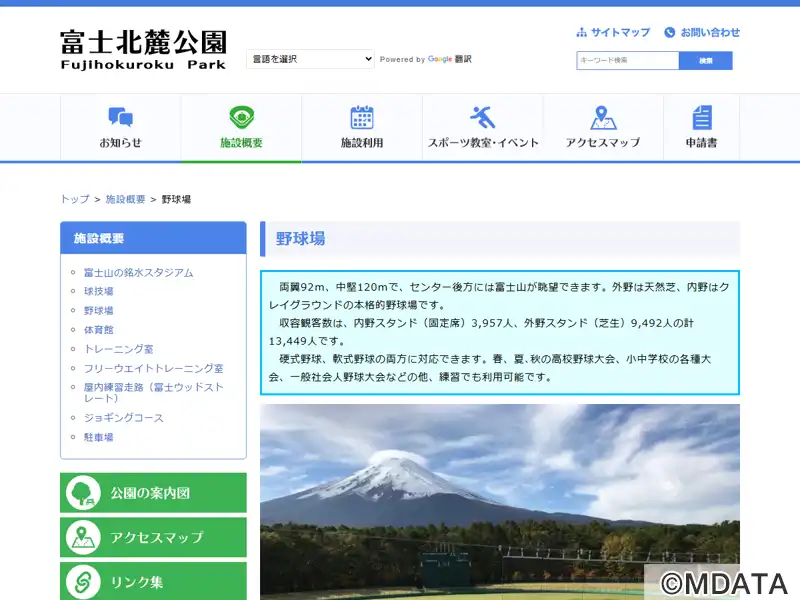800x600 pixels.
Task: Click the calendar 施設利用 icon
Action: pos(362,117)
